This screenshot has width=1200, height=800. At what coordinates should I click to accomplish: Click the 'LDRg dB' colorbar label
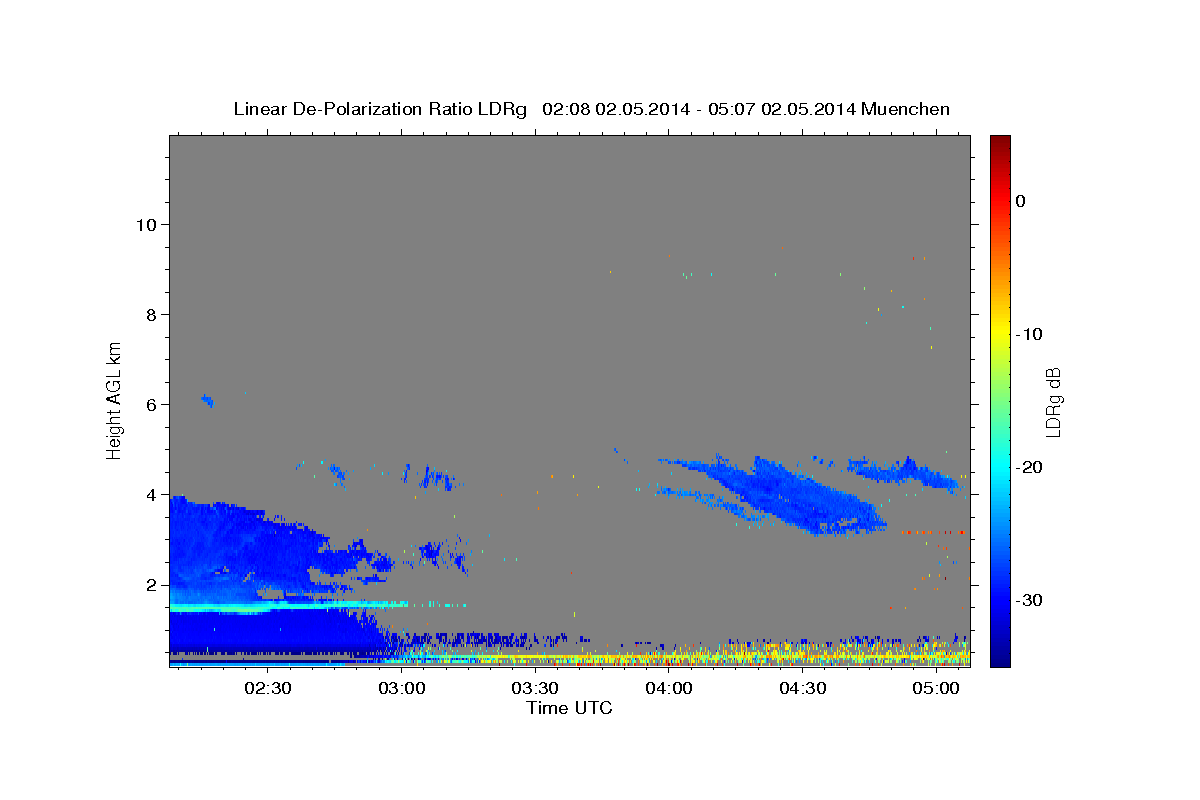1053,401
